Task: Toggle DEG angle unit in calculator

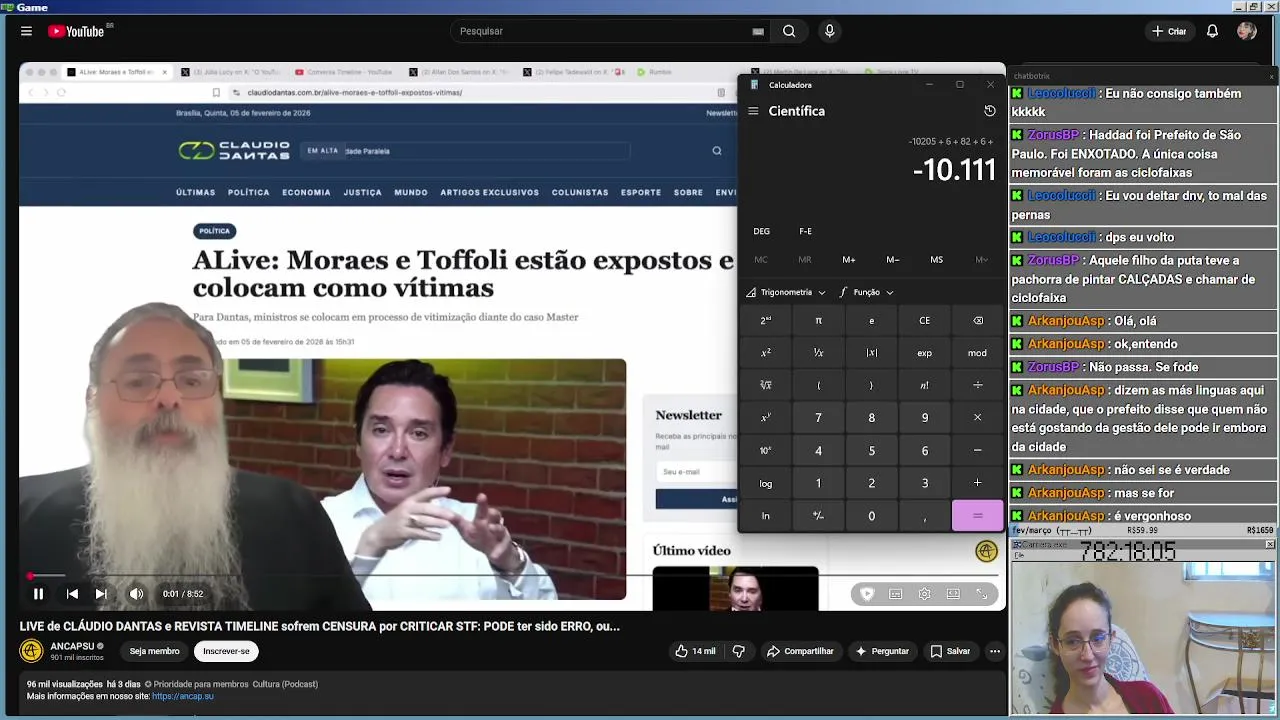Action: (x=762, y=231)
